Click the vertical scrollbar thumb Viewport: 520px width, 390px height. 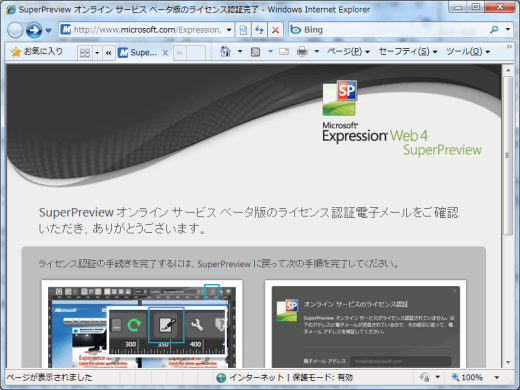point(508,155)
